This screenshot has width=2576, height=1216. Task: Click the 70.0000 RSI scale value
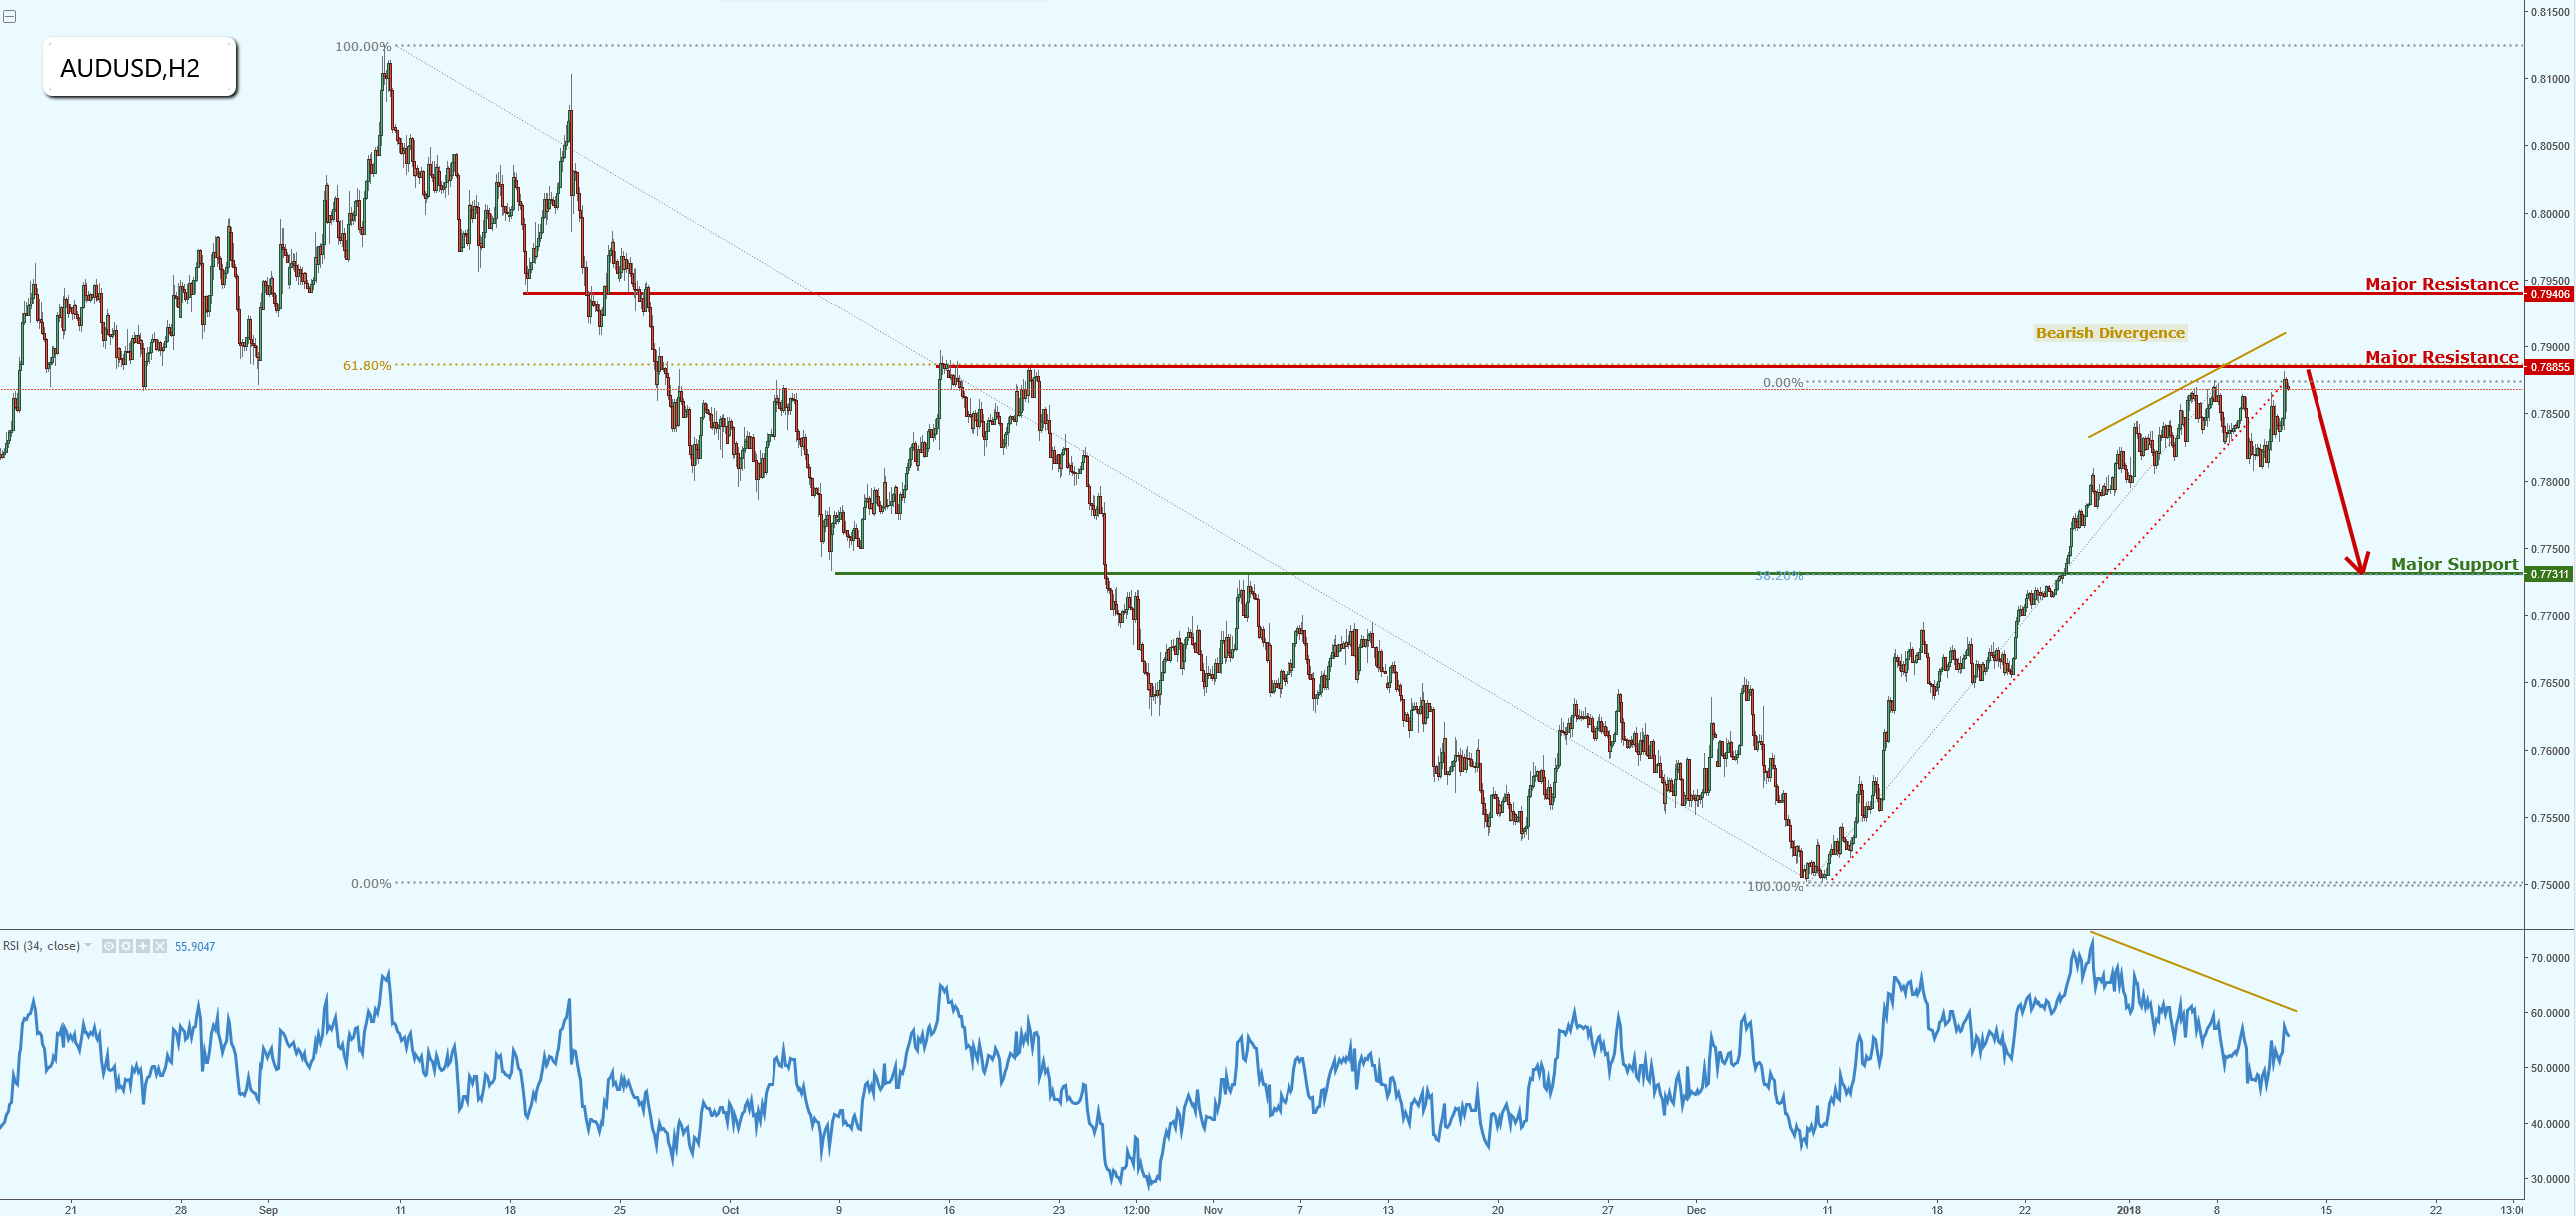click(2550, 958)
